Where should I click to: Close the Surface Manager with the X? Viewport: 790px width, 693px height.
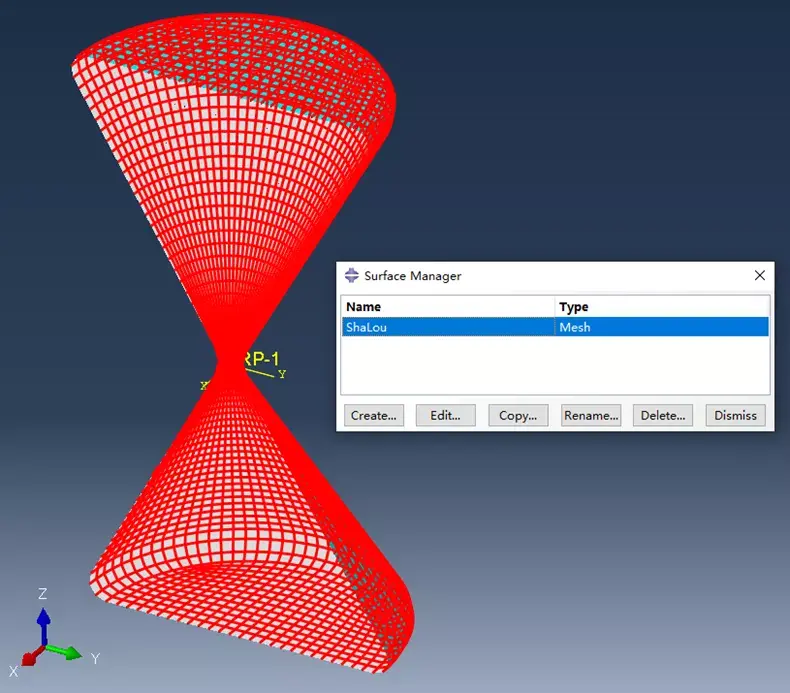click(x=760, y=275)
